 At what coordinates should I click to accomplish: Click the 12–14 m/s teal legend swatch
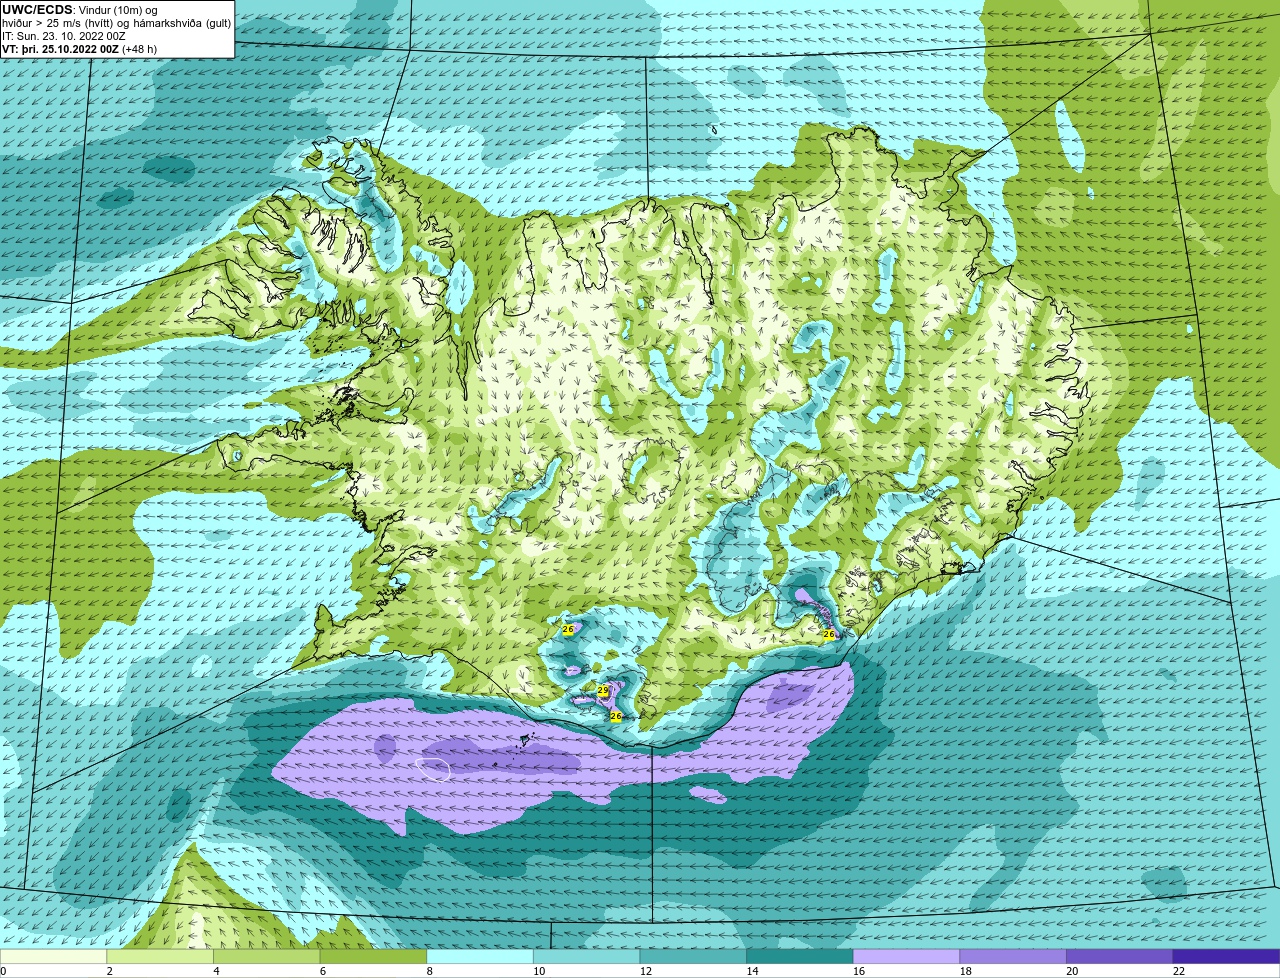[693, 956]
